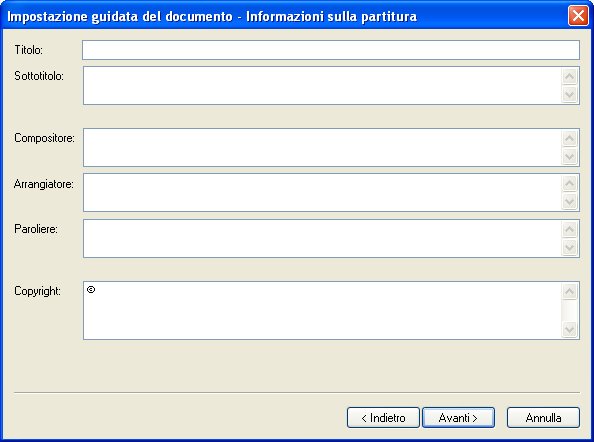Click Copyright scrollbar down arrow

[569, 330]
